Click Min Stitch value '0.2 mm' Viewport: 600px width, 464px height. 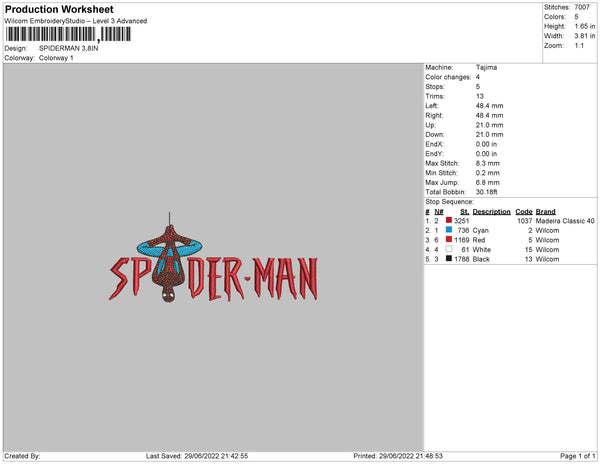tap(488, 173)
